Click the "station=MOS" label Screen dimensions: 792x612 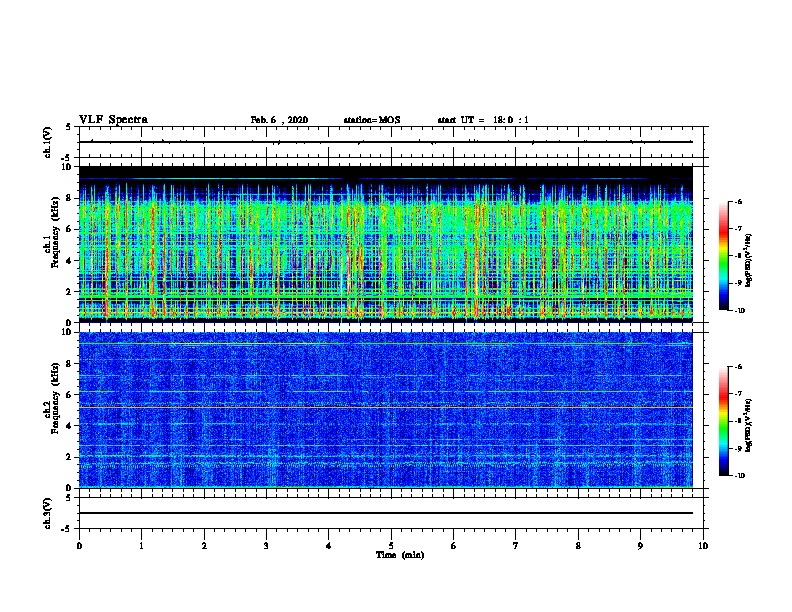tap(372, 120)
